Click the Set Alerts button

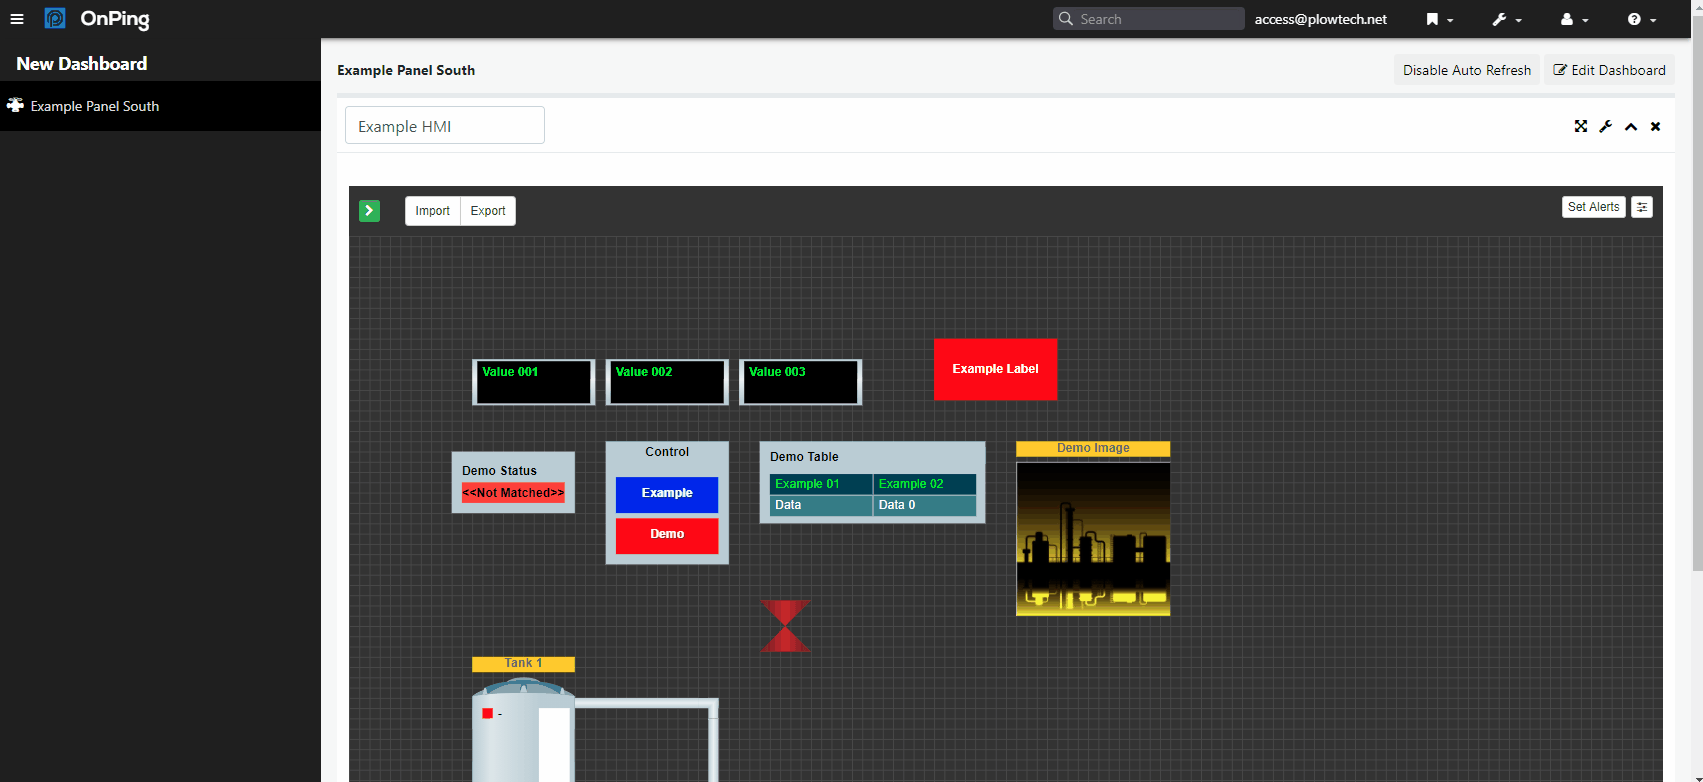coord(1593,207)
